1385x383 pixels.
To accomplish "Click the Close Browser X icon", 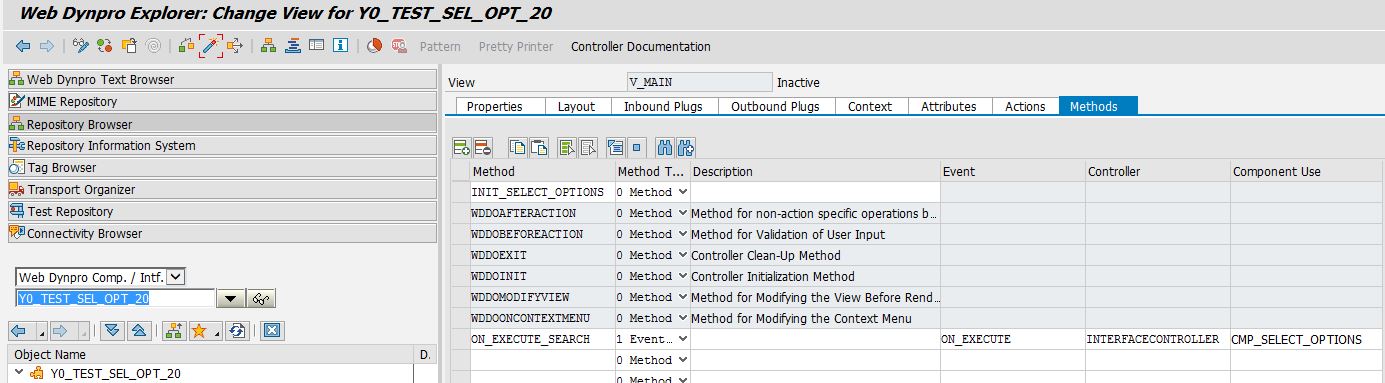I will click(x=272, y=331).
